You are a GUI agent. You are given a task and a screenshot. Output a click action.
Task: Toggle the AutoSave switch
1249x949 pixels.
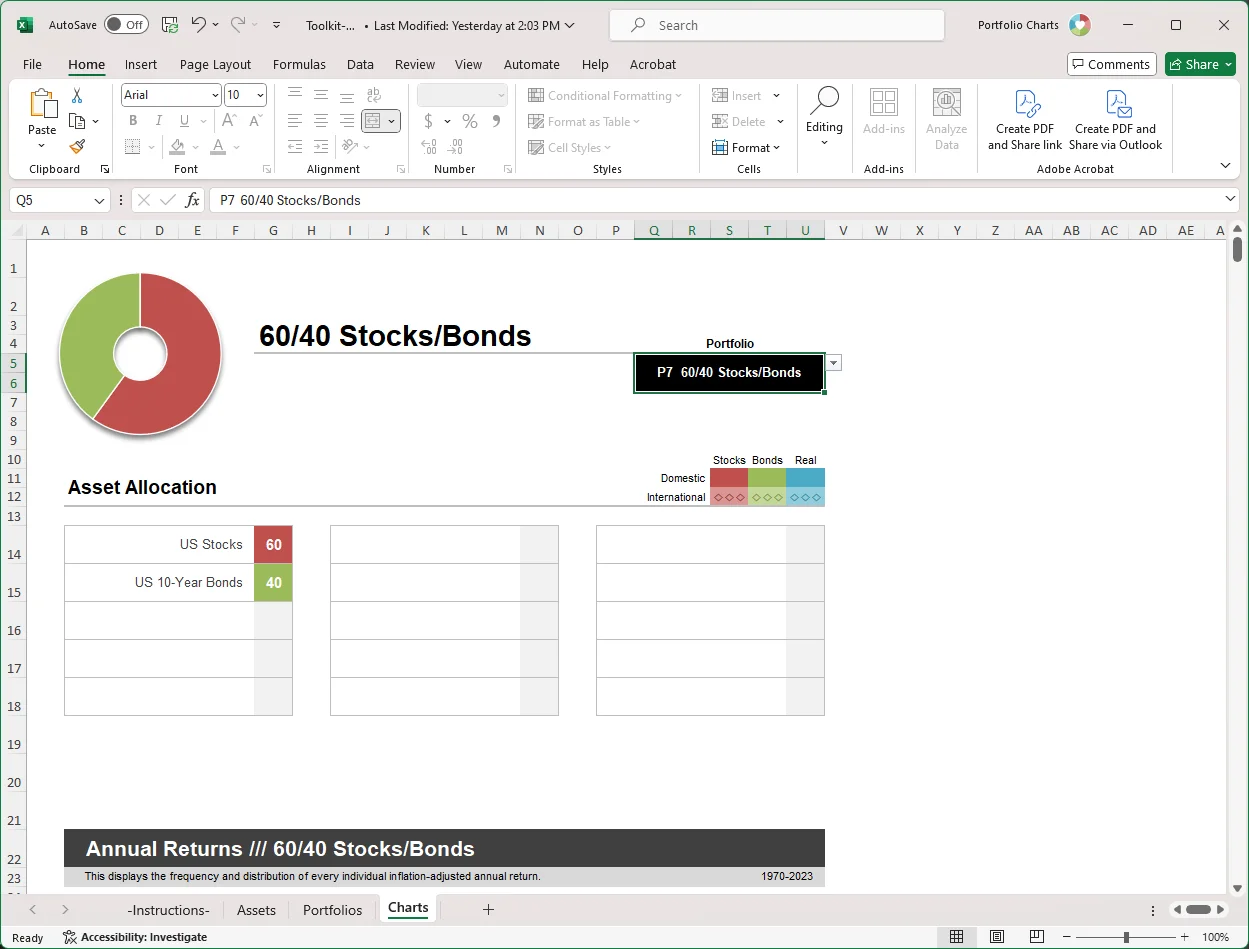coord(126,25)
